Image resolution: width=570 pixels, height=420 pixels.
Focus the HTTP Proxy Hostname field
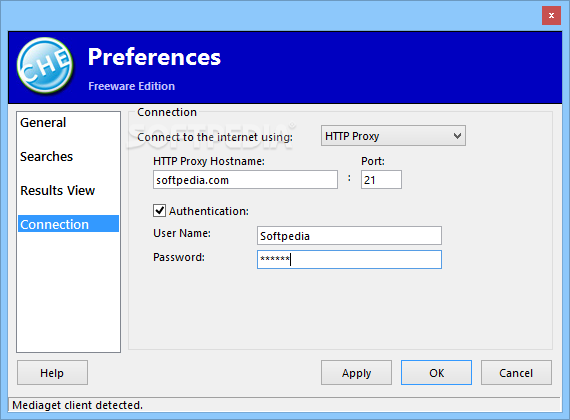pos(245,180)
